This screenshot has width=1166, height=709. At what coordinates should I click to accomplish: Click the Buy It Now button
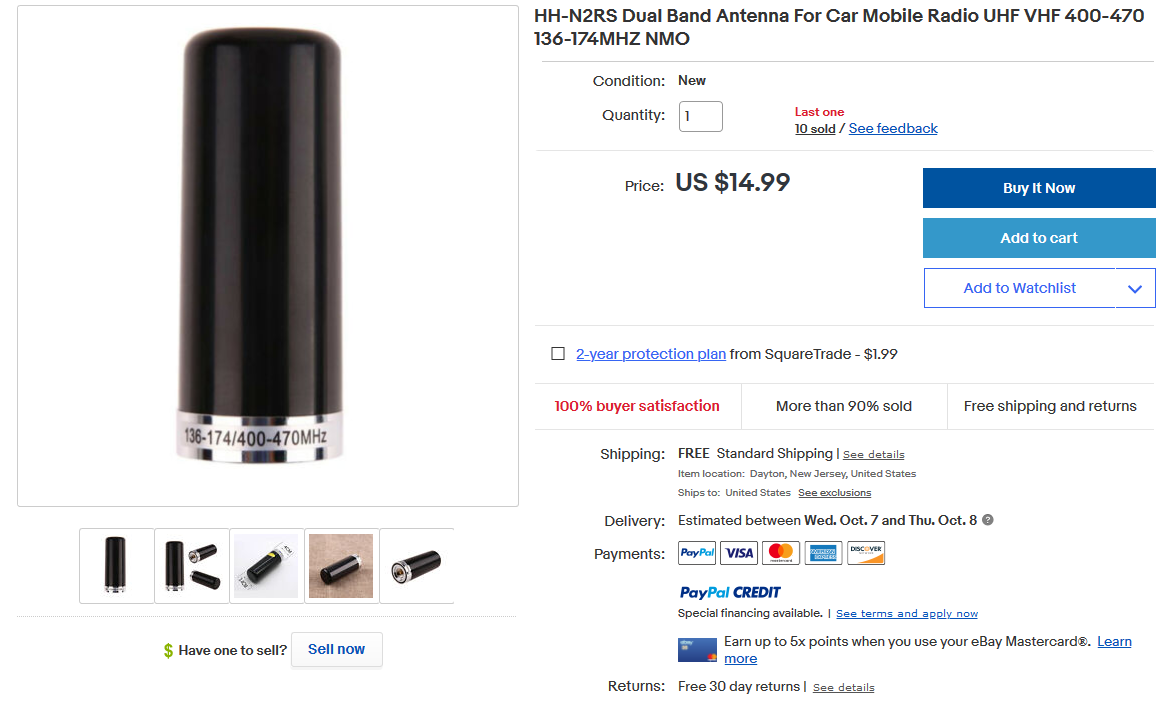(x=1039, y=188)
